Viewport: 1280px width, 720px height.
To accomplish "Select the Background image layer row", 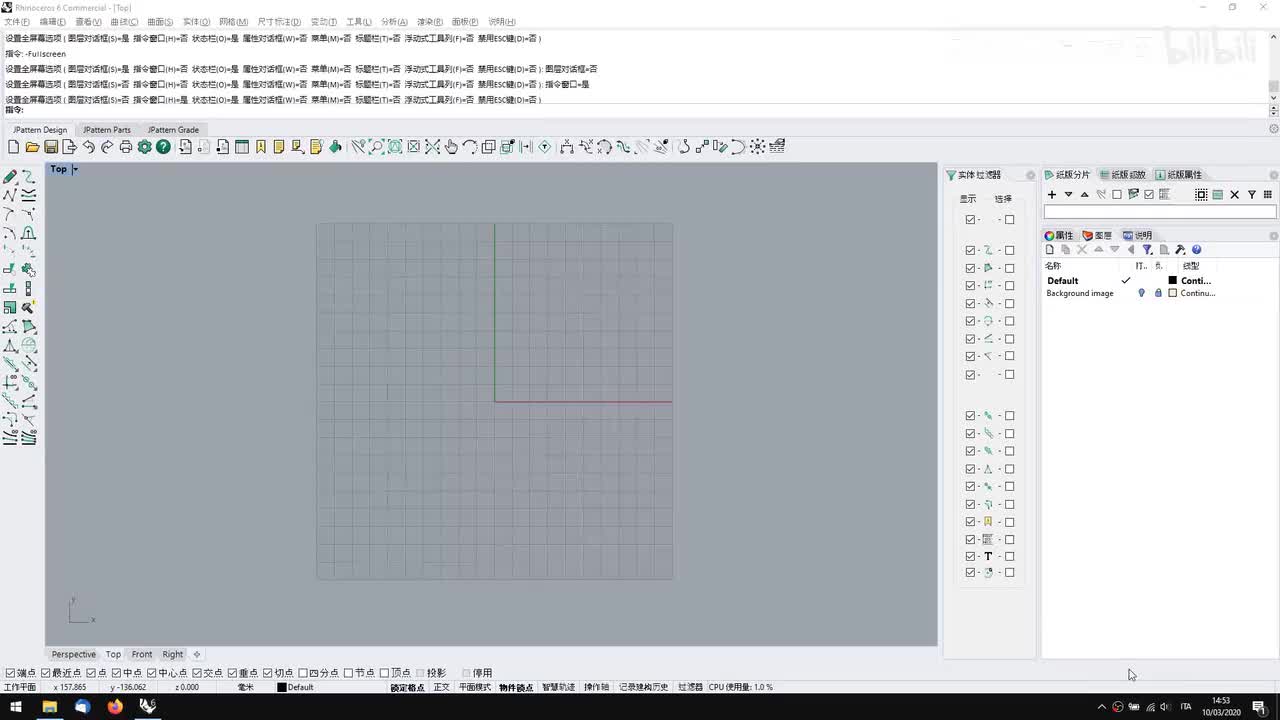I will 1160,293.
